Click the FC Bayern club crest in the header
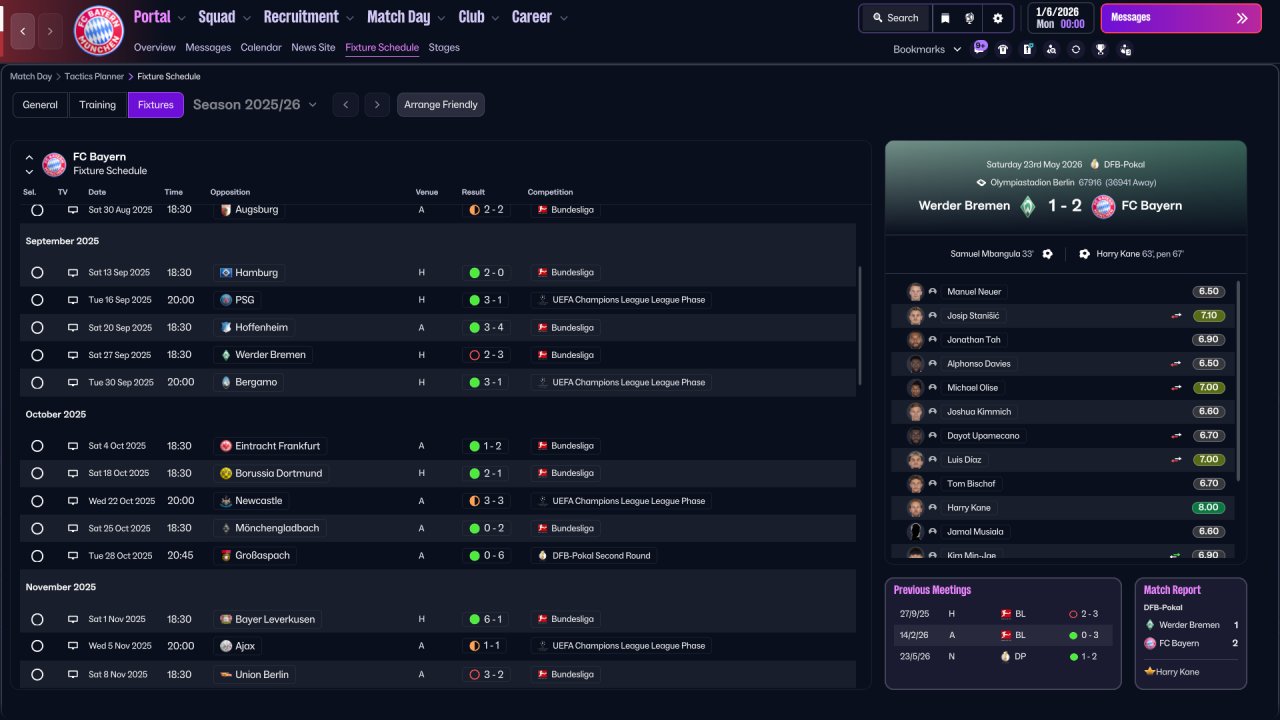Viewport: 1280px width, 720px height. pyautogui.click(x=99, y=31)
